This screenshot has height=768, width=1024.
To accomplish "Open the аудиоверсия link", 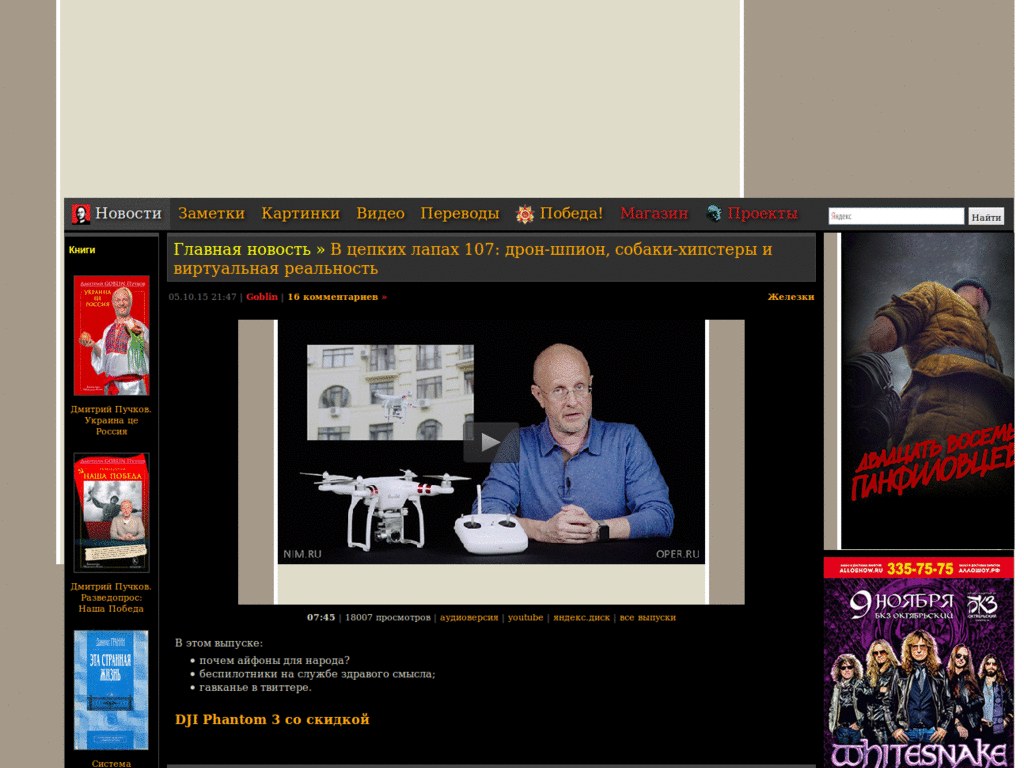I will (469, 618).
